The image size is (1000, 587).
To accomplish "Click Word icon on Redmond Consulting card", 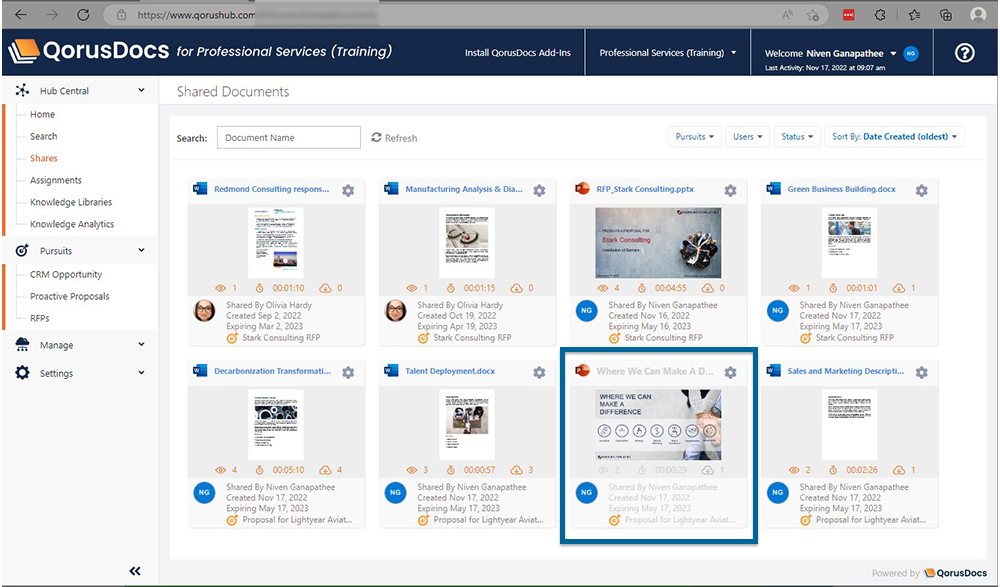I will (x=200, y=189).
